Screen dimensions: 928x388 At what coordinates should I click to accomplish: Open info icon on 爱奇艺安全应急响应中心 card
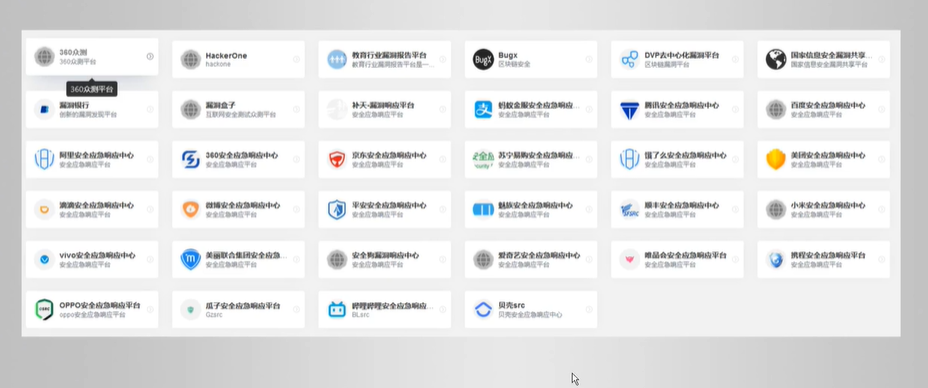tap(589, 259)
